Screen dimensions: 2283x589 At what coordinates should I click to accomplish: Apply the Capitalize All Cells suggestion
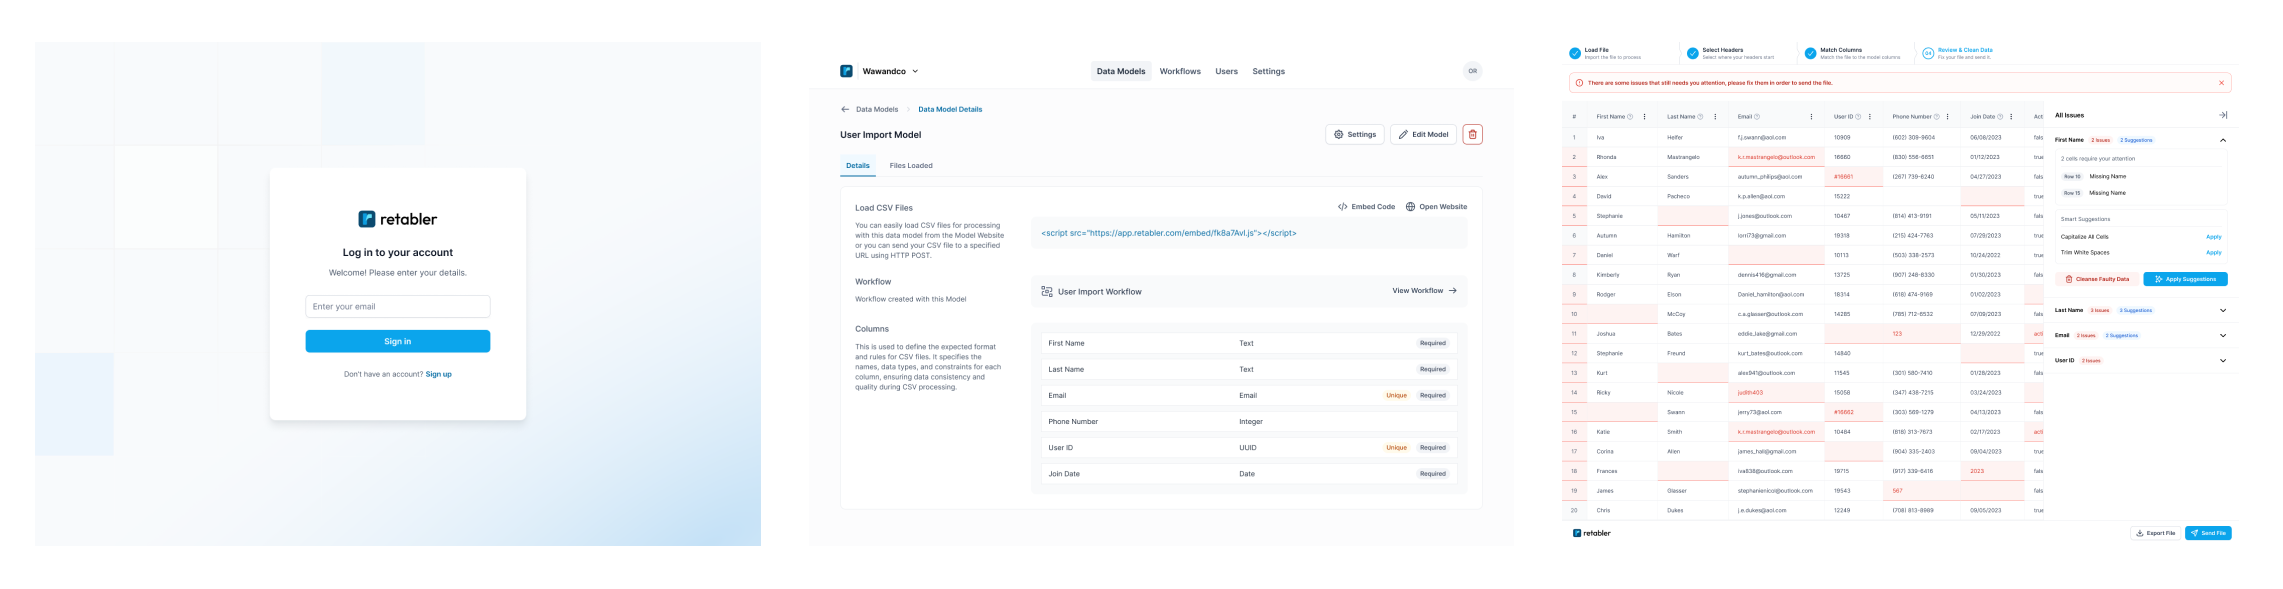(2214, 237)
